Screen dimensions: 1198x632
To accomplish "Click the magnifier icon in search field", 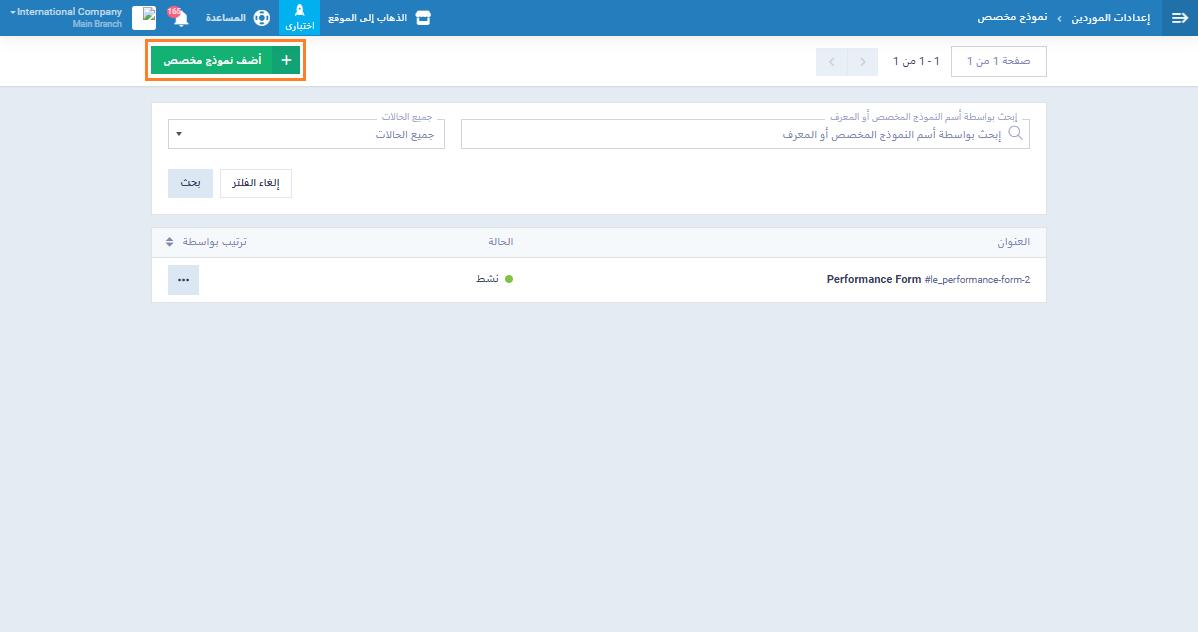I will click(x=1016, y=134).
